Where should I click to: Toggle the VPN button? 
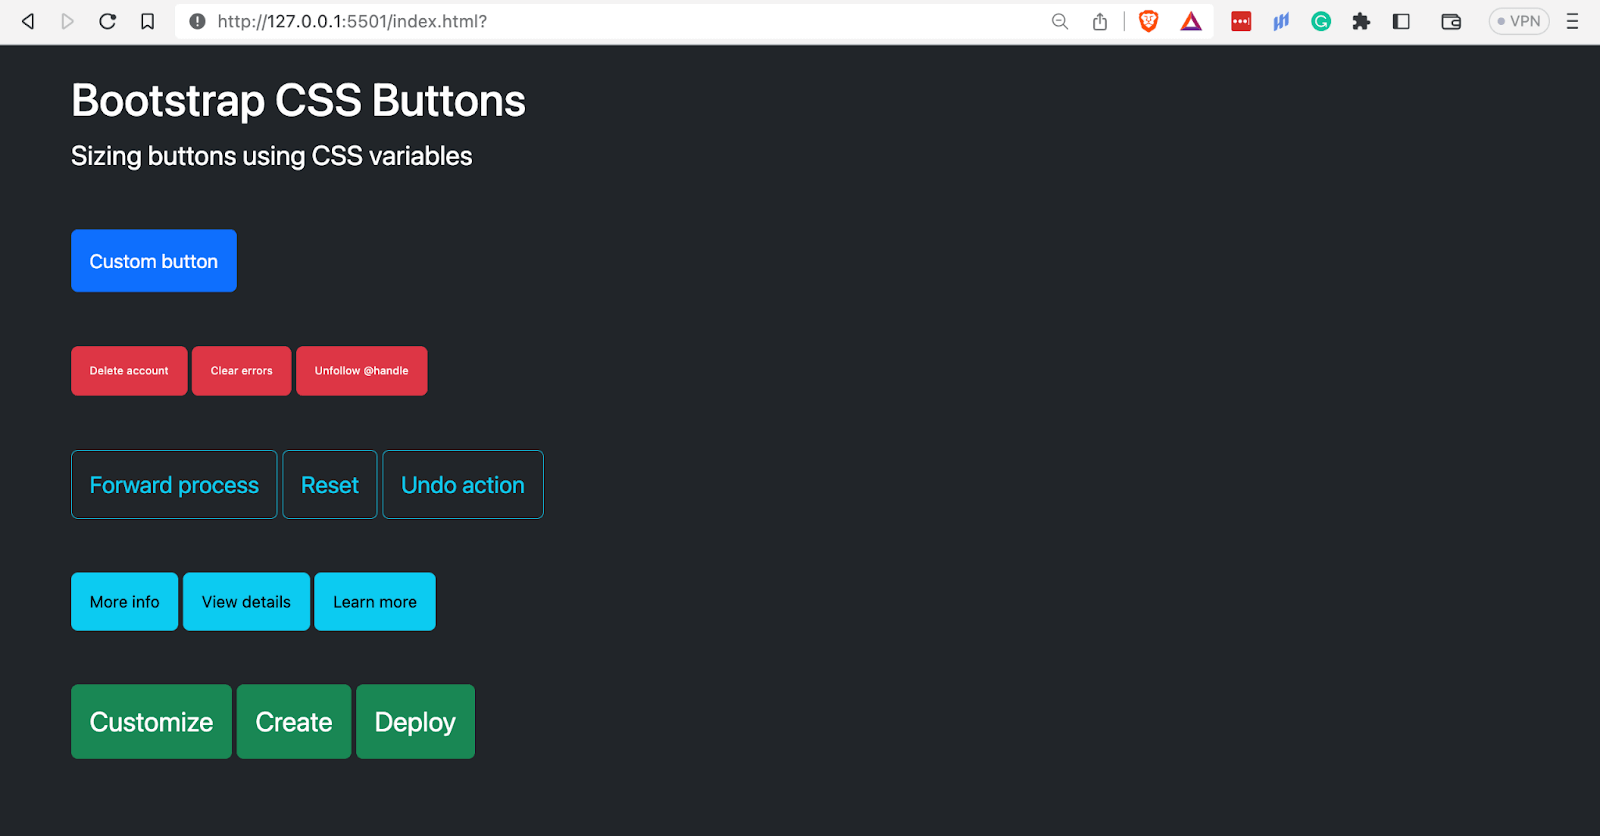pyautogui.click(x=1518, y=21)
